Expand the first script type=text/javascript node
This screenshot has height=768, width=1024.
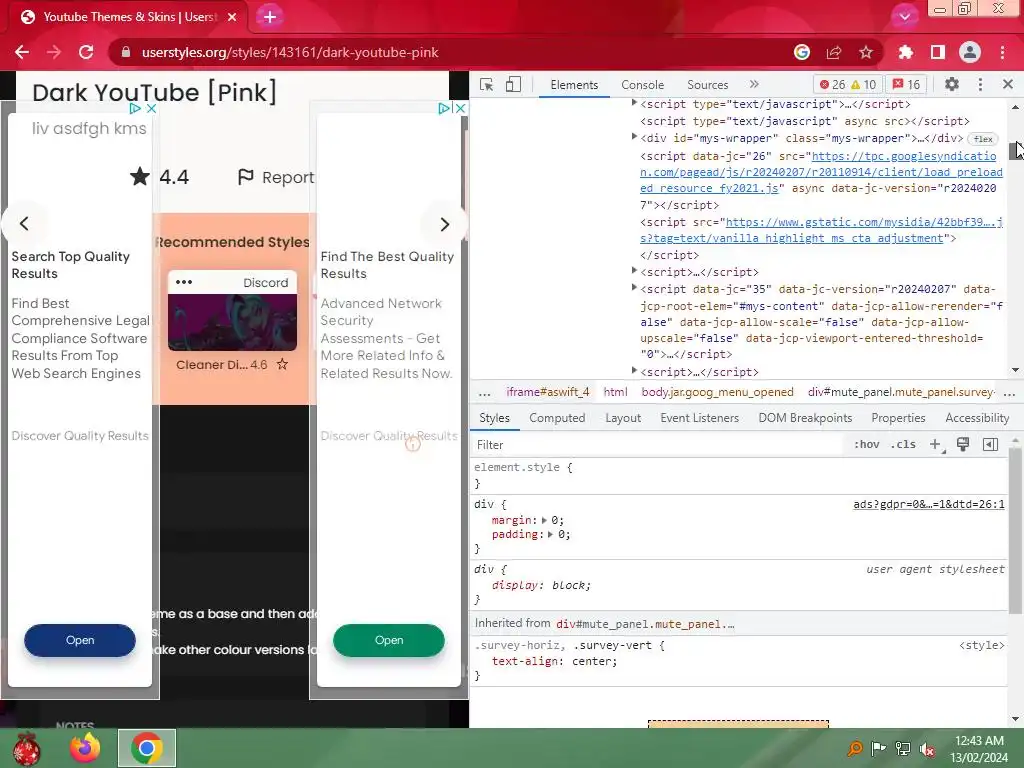634,103
